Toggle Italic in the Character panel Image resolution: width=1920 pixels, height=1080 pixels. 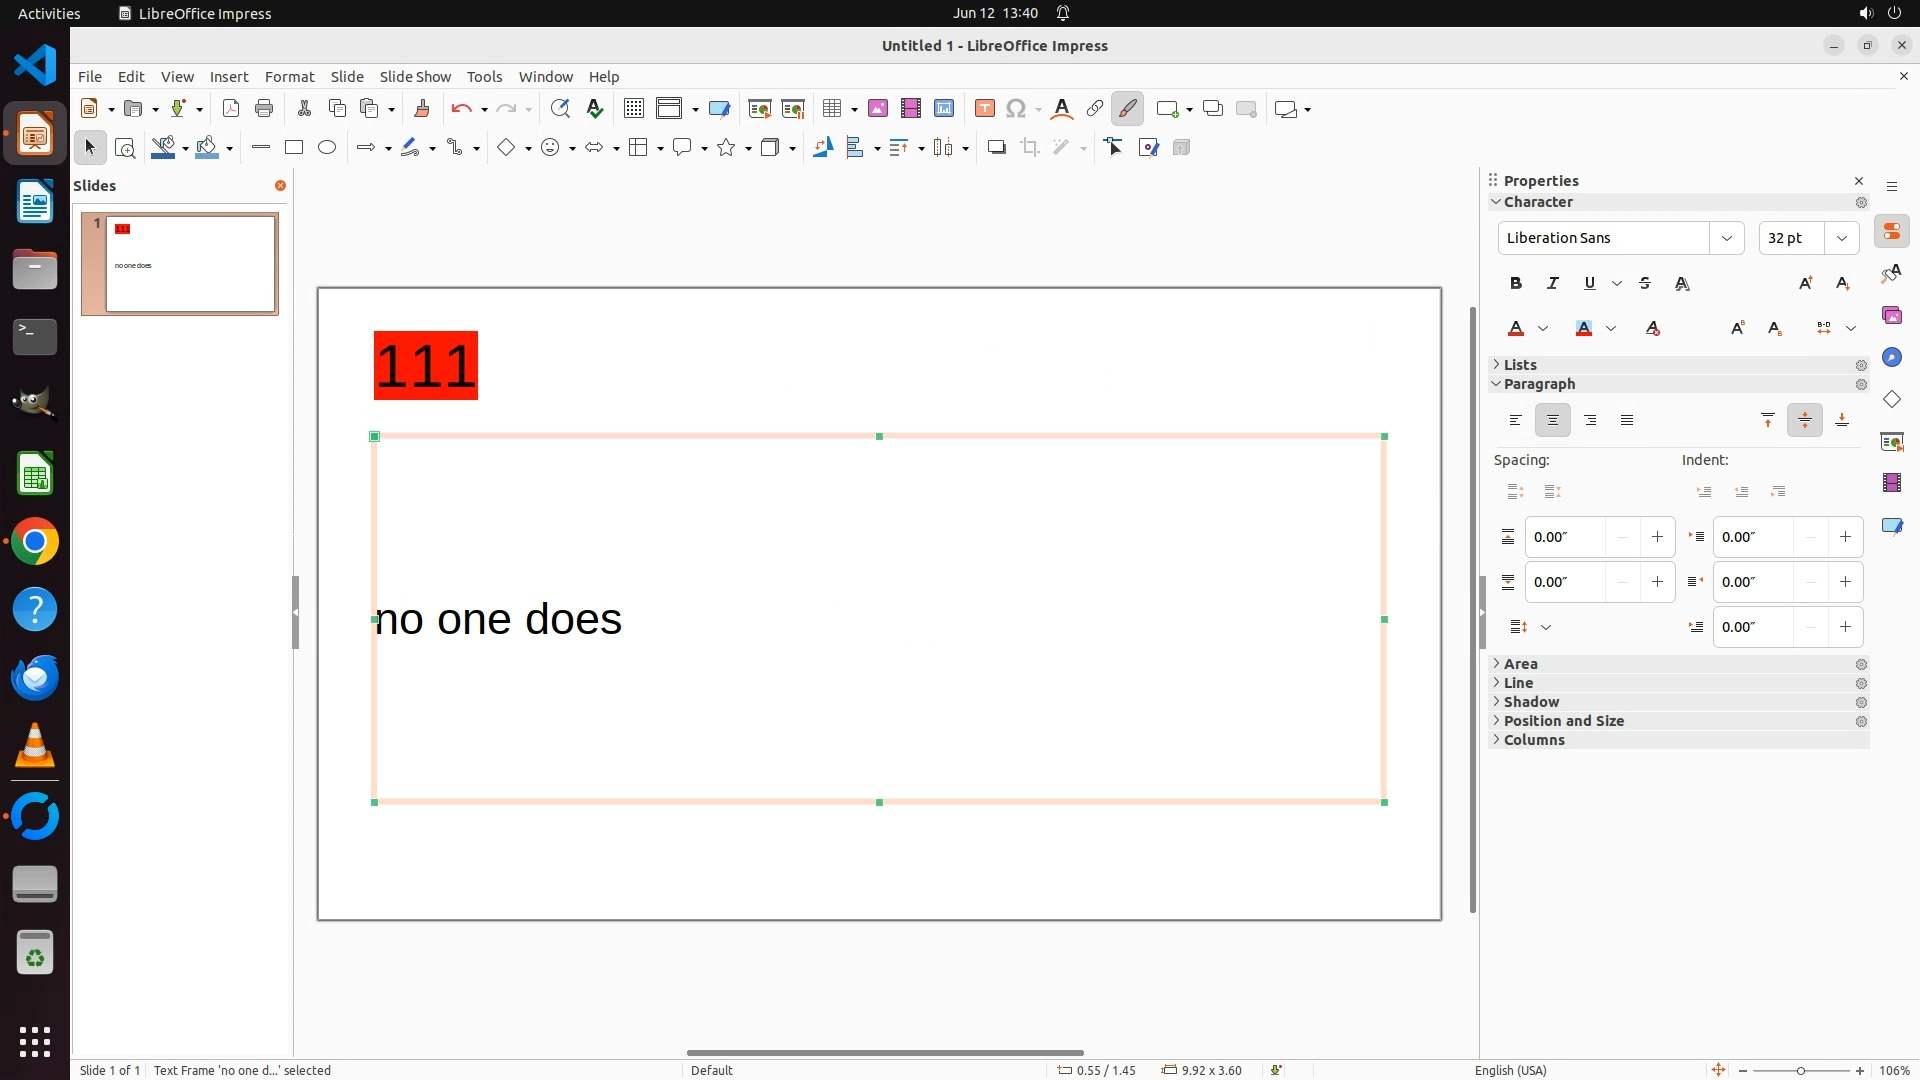point(1553,284)
